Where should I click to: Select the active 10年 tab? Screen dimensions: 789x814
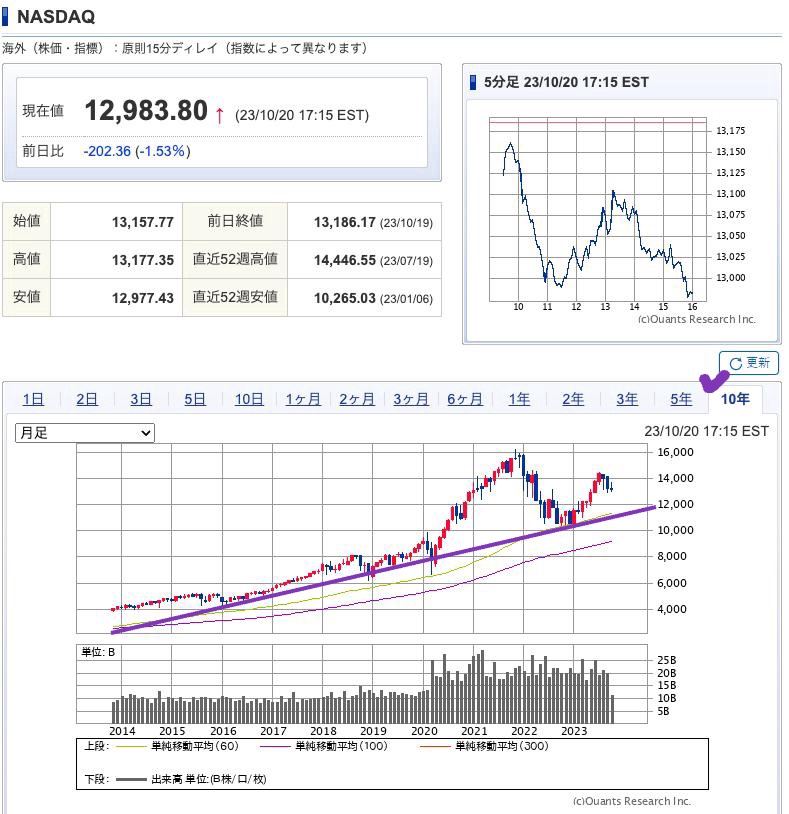coord(735,399)
